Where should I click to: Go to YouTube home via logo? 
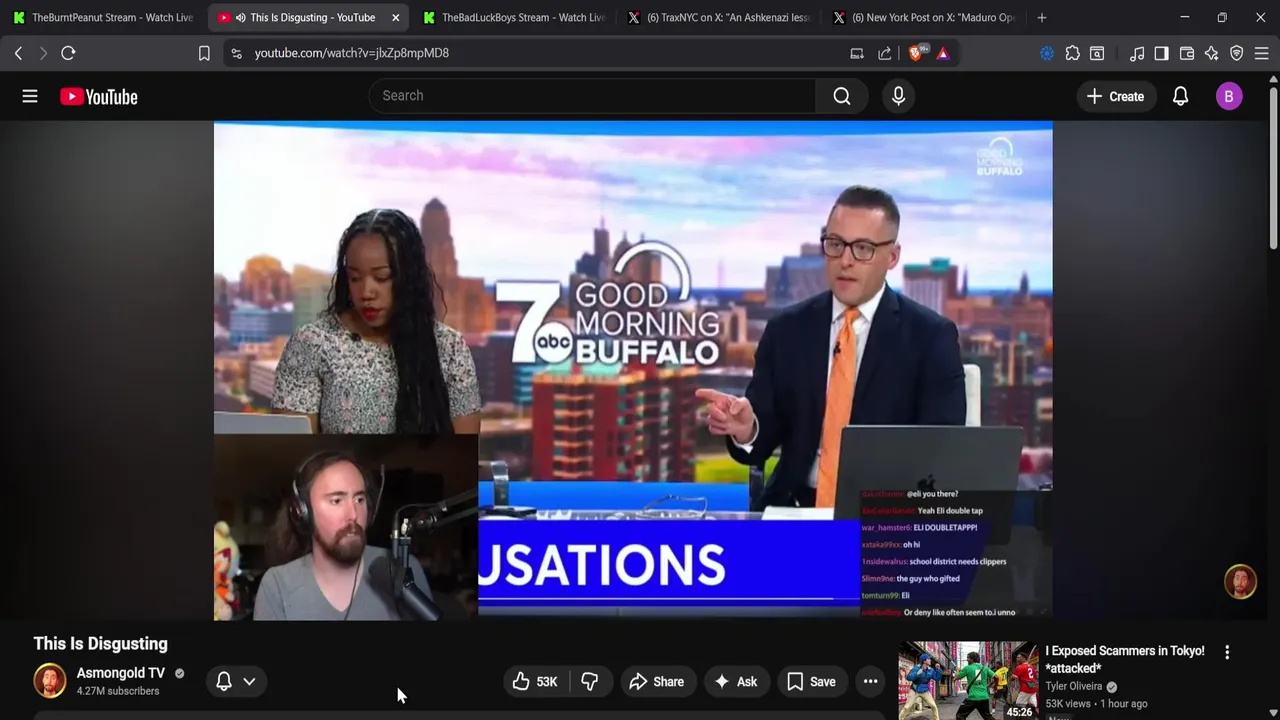[98, 97]
